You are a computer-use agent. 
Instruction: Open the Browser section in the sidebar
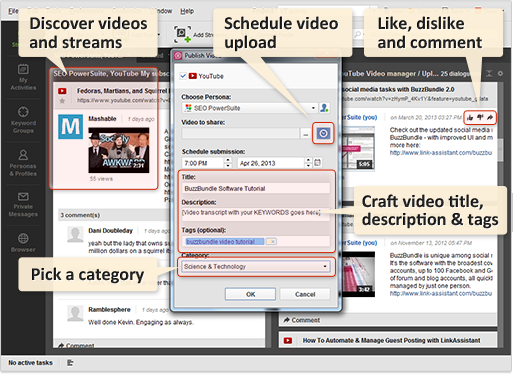pyautogui.click(x=23, y=243)
